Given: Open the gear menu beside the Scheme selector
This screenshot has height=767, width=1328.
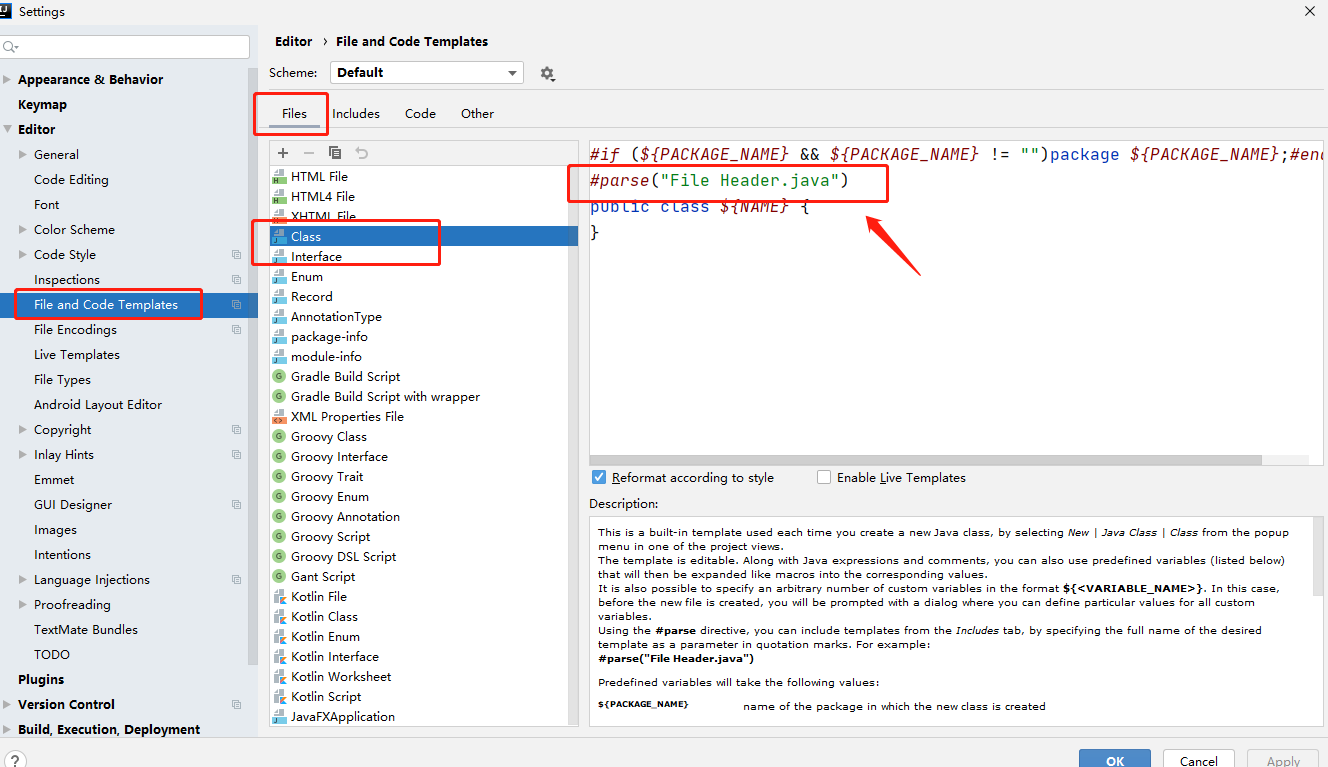Looking at the screenshot, I should tap(547, 73).
